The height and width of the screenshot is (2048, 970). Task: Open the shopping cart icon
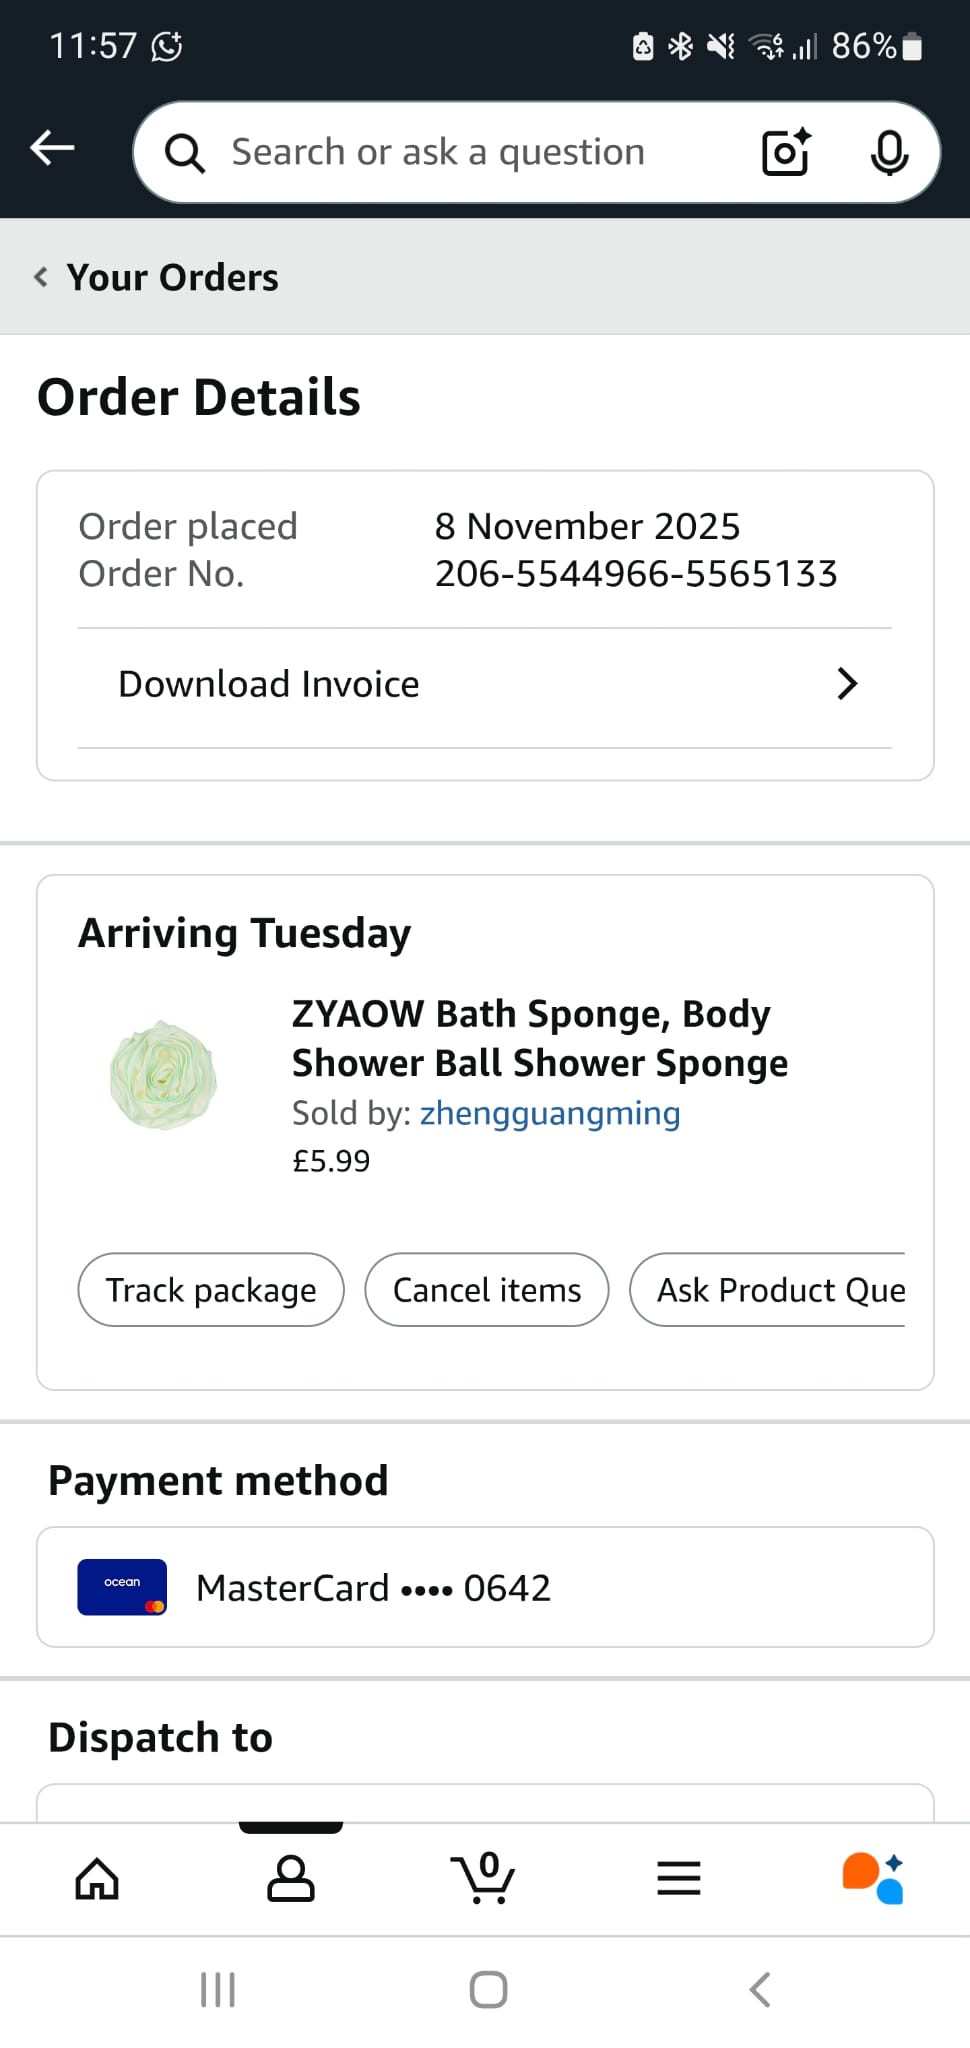pyautogui.click(x=485, y=1879)
